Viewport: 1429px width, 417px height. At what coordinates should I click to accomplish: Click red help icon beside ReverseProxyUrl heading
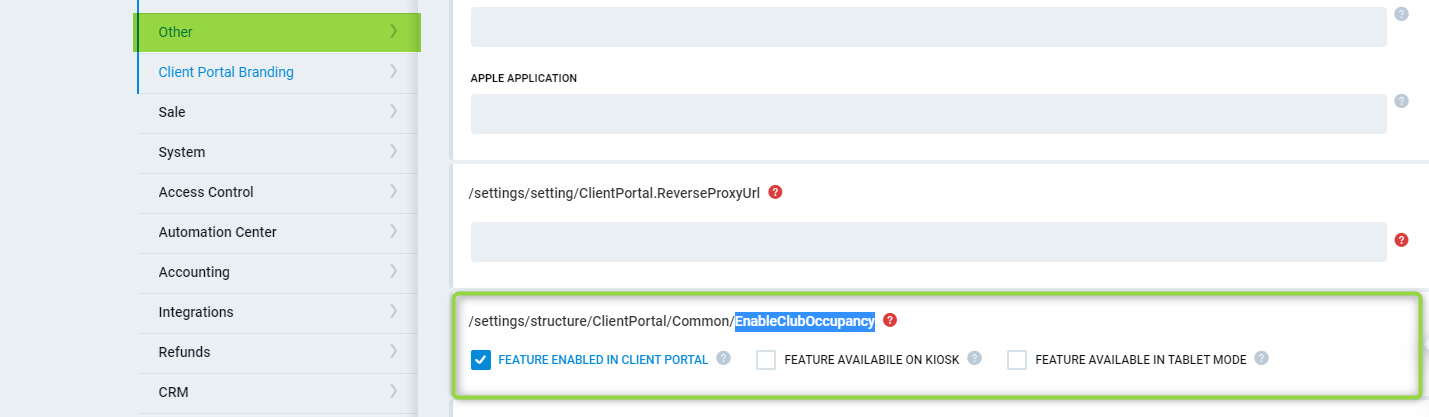(775, 192)
